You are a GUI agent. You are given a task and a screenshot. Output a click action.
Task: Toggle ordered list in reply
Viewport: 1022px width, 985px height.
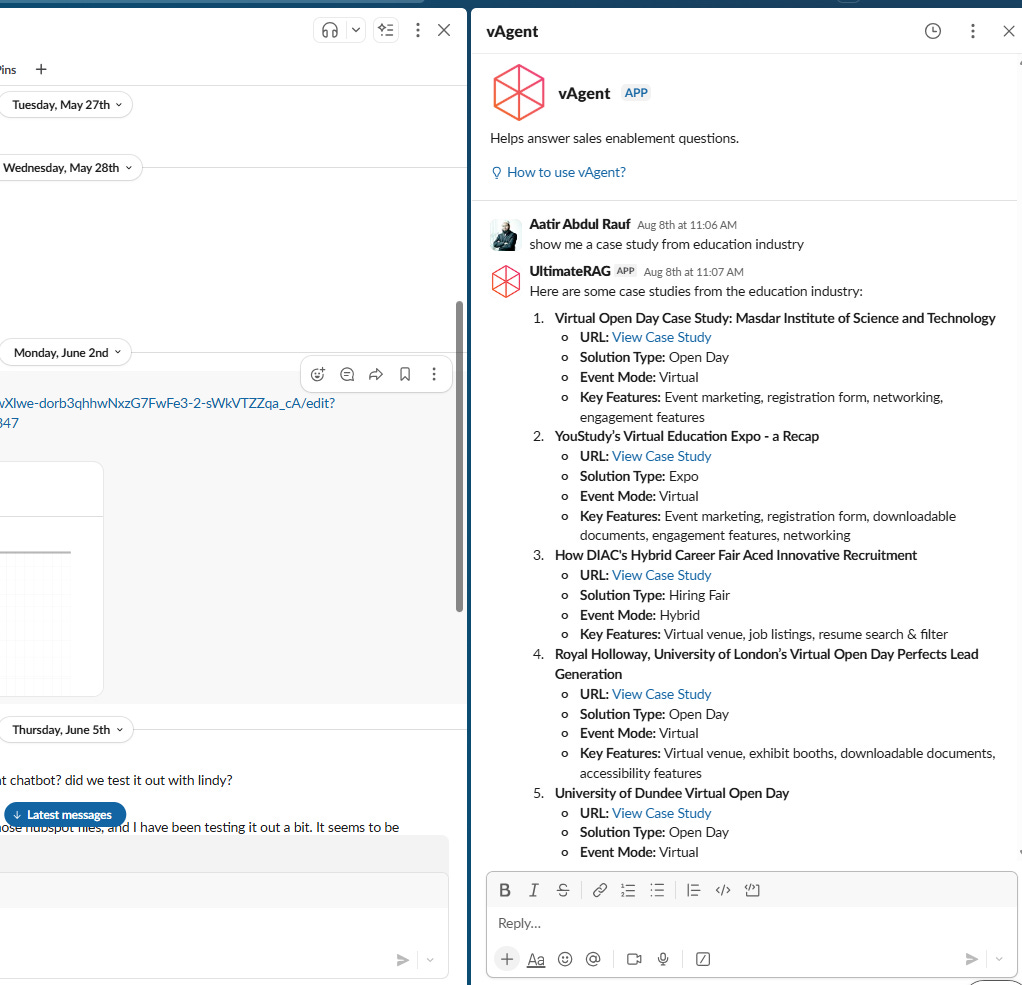[628, 890]
